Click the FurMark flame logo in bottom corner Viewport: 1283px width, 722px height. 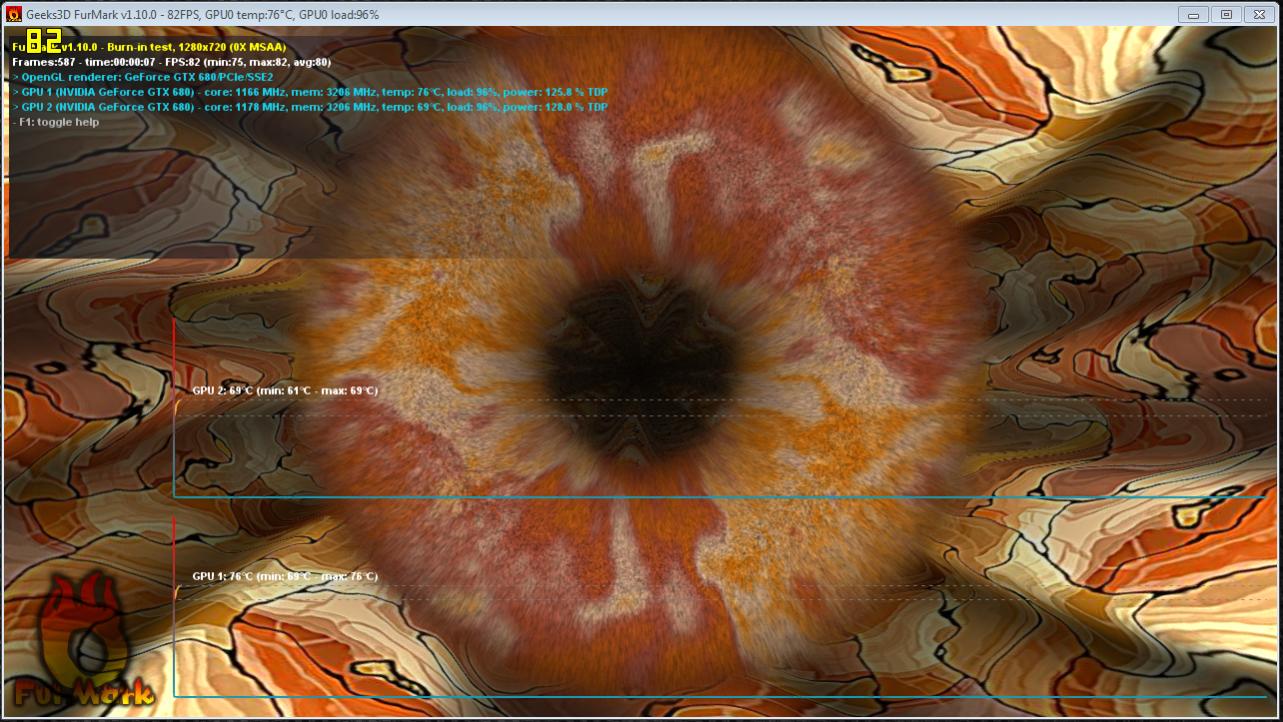(82, 640)
